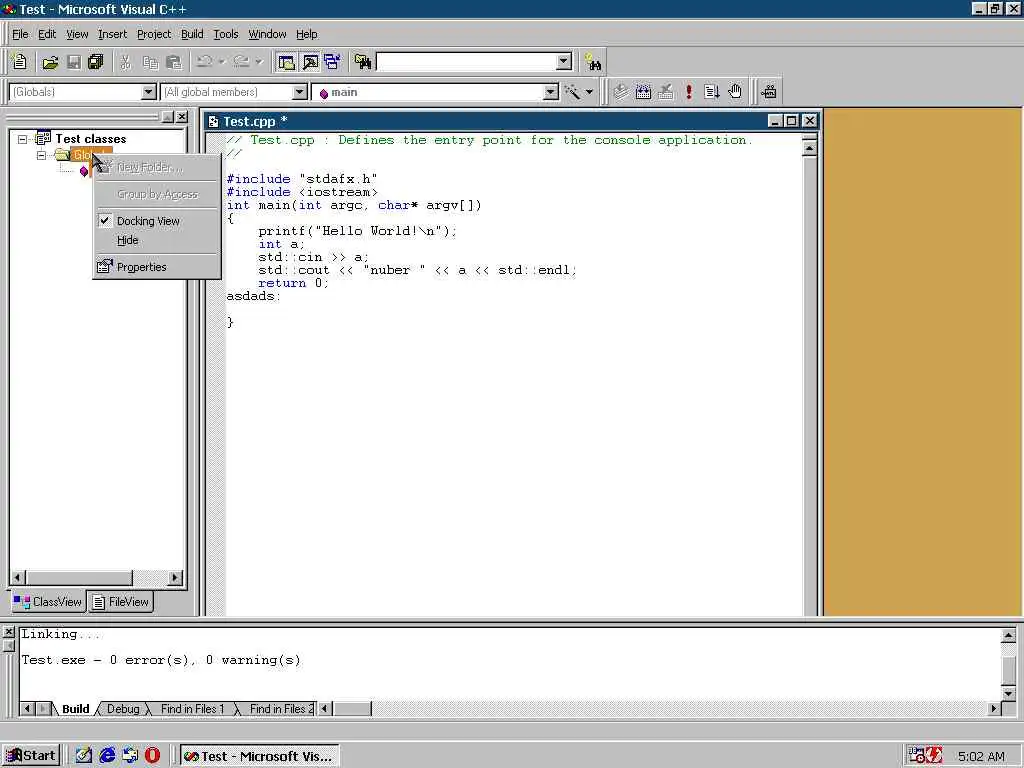
Task: Open the Help menu
Action: tap(307, 34)
